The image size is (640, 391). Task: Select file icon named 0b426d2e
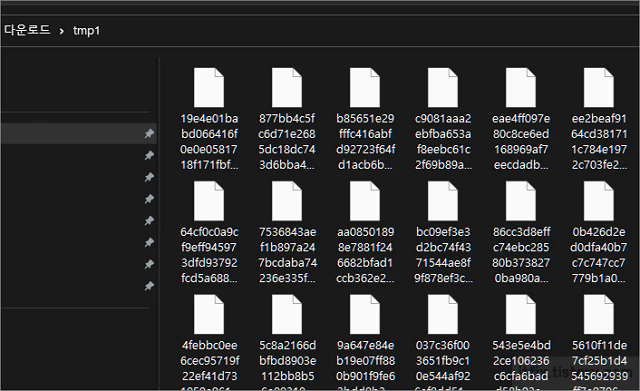[x=599, y=201]
